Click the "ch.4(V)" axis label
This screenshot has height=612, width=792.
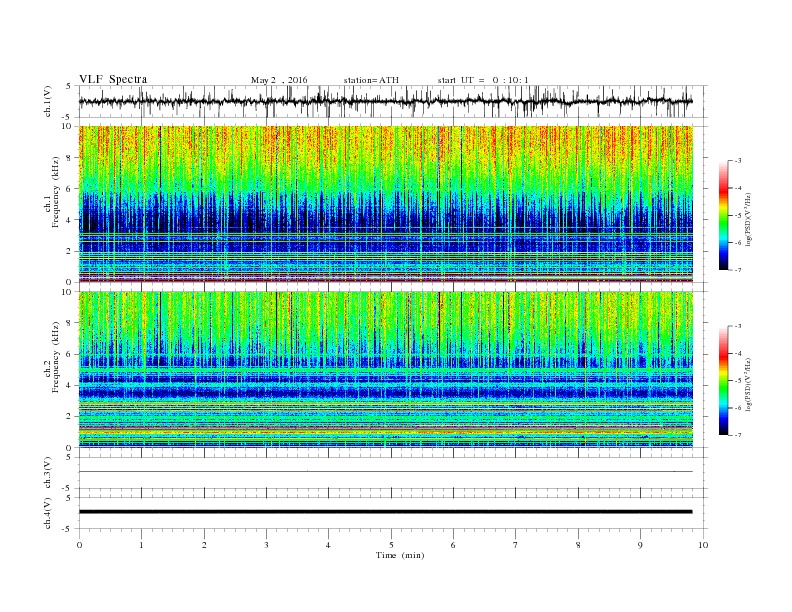pos(48,513)
